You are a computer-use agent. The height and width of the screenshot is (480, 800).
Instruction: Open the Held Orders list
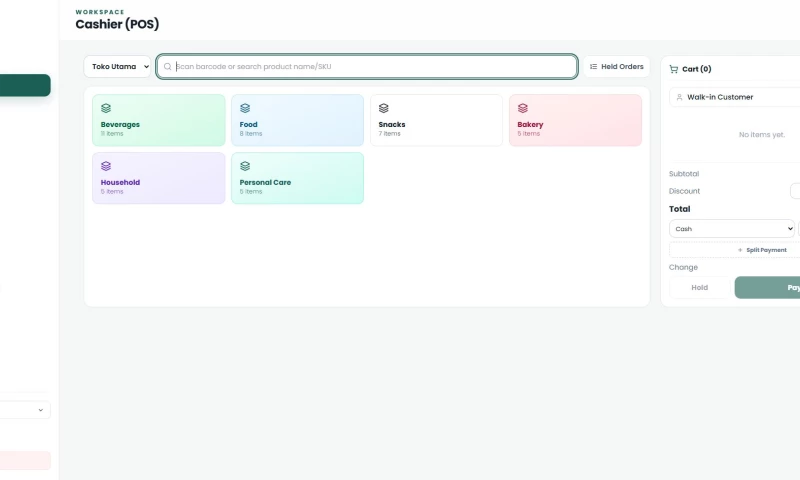pyautogui.click(x=616, y=67)
